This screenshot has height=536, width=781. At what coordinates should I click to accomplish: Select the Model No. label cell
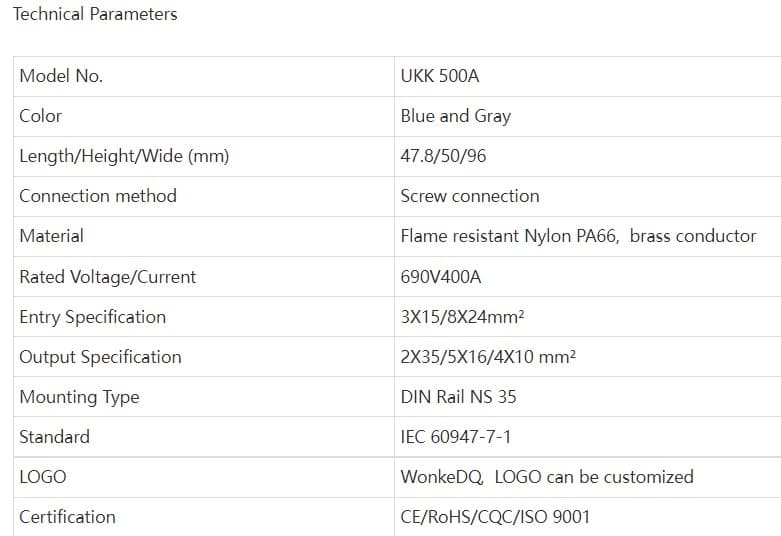coord(204,76)
